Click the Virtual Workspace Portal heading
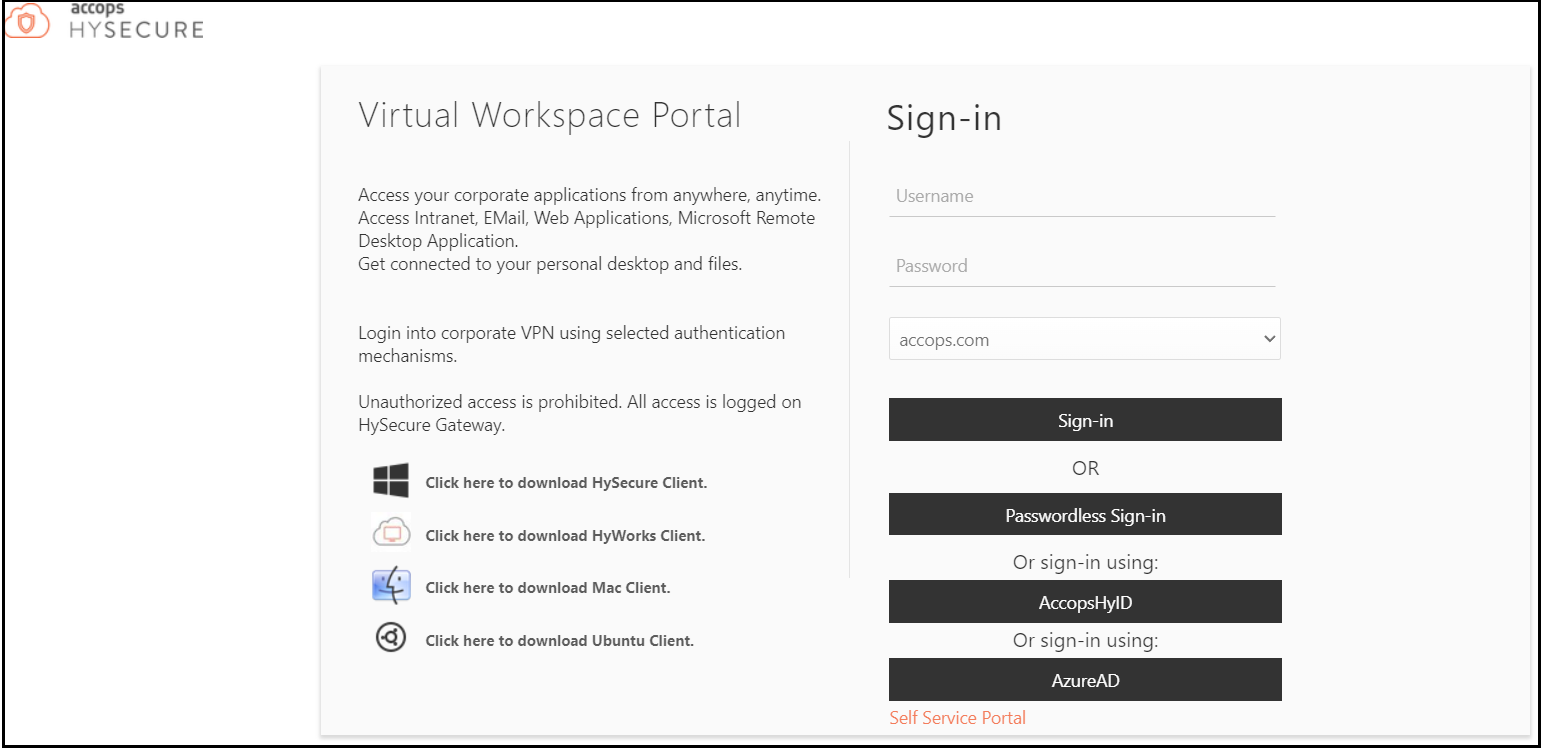 click(x=550, y=115)
